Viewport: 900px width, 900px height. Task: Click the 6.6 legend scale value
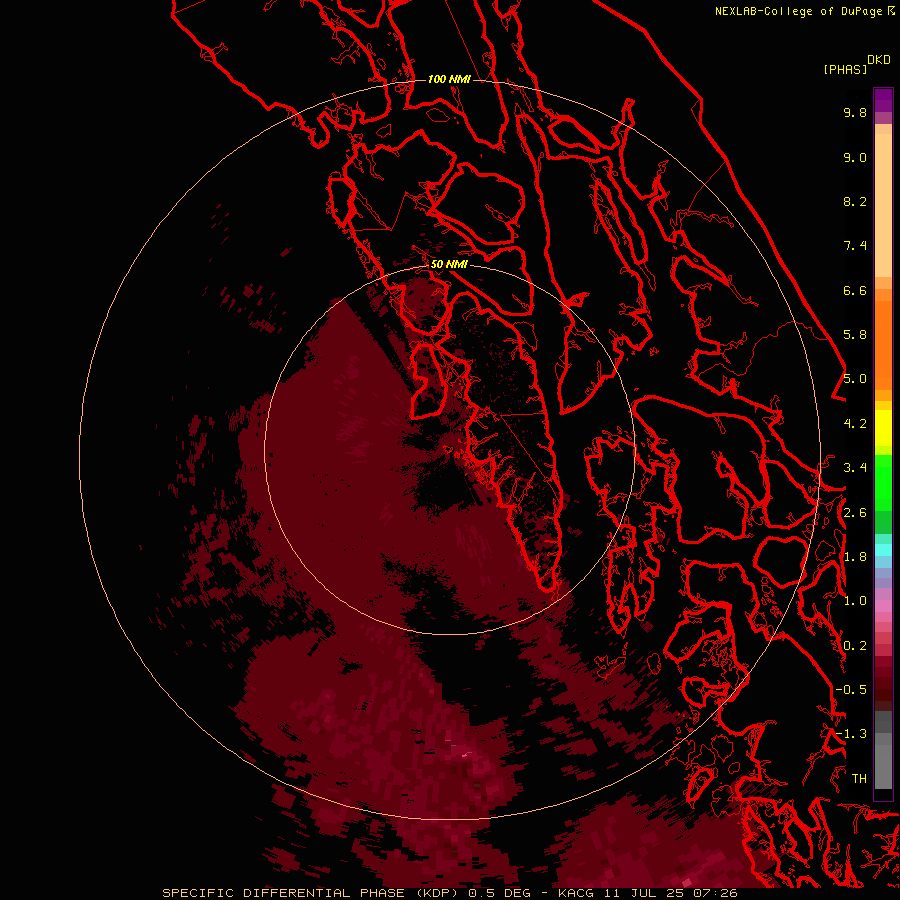pos(855,290)
